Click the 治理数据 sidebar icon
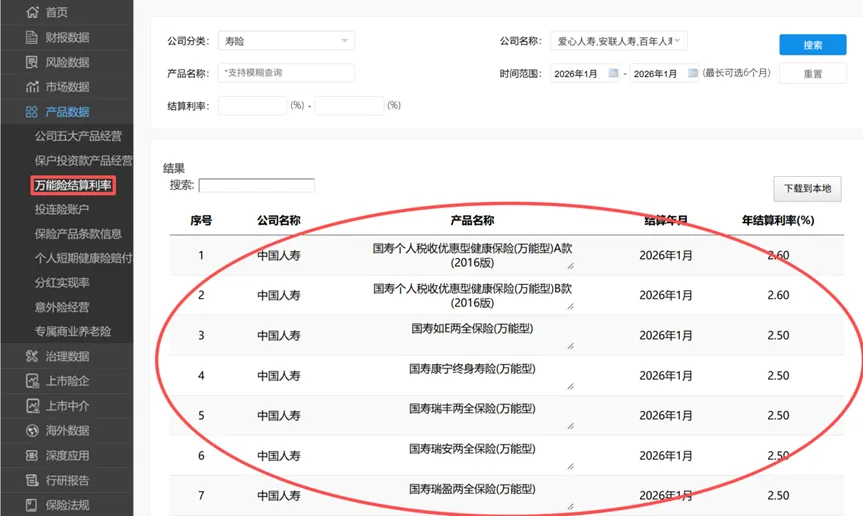 (x=32, y=356)
